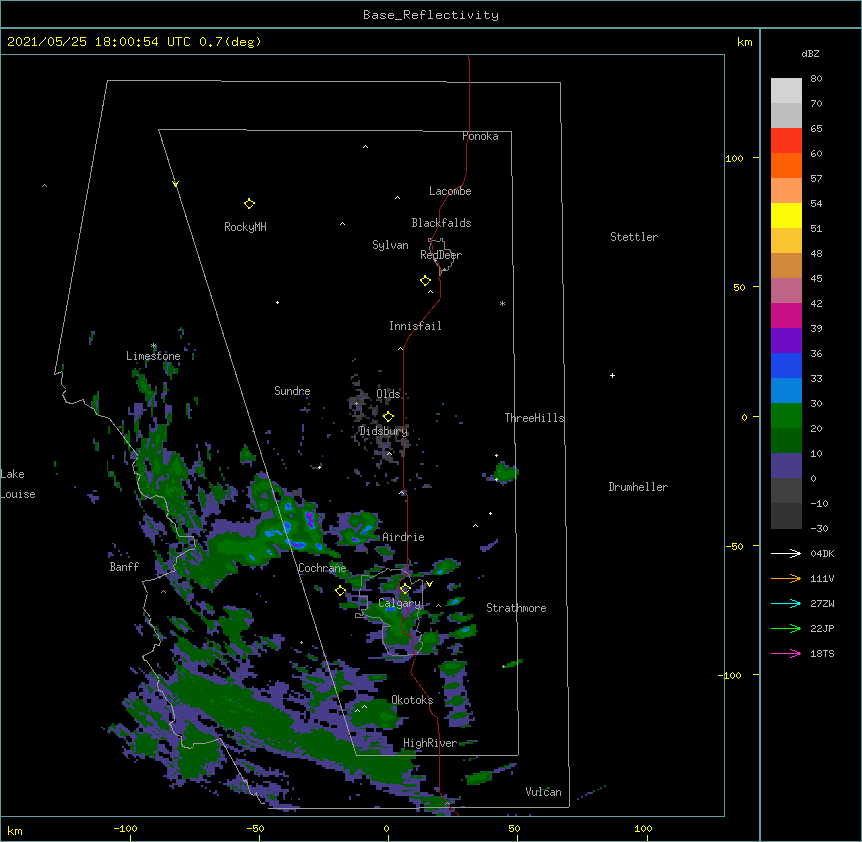Click the caret marker above Ponoka latitude
Viewport: 862px width, 842px height.
[x=366, y=147]
